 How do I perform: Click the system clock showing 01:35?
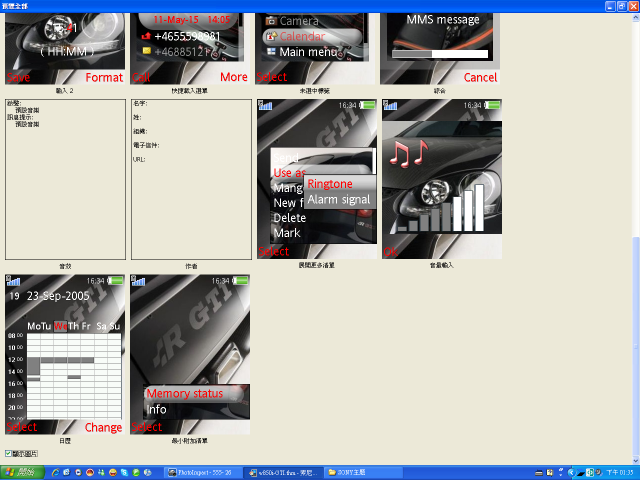coord(620,473)
